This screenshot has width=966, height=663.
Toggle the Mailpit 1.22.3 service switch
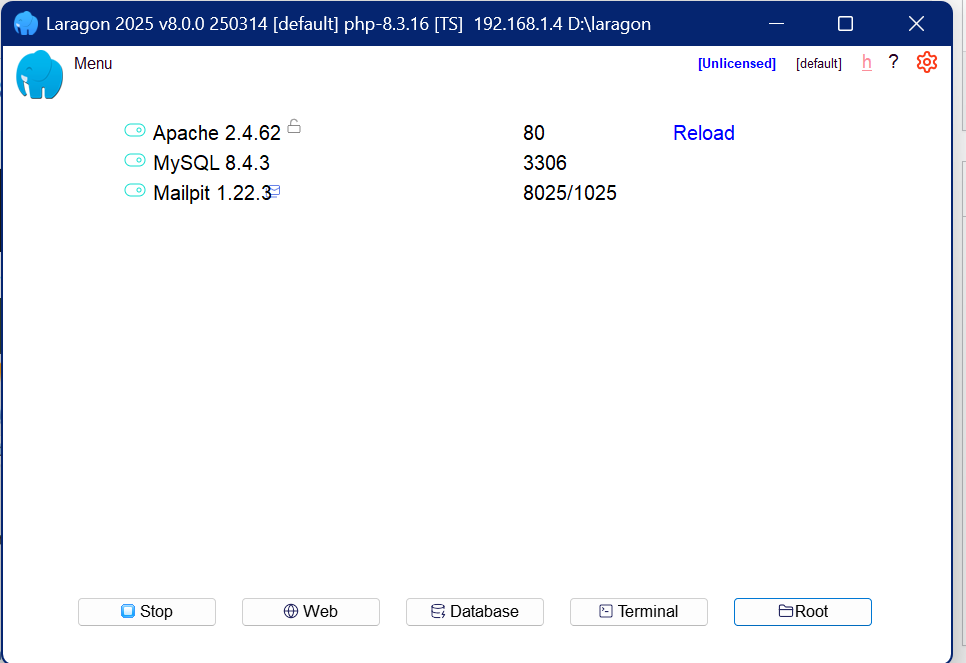[135, 190]
